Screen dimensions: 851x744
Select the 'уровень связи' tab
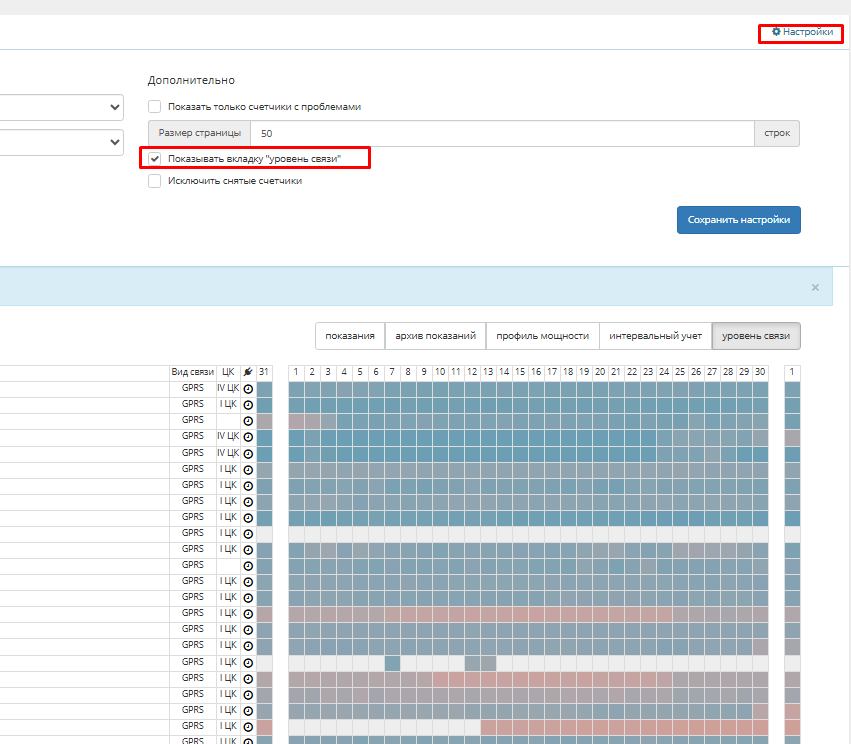756,336
